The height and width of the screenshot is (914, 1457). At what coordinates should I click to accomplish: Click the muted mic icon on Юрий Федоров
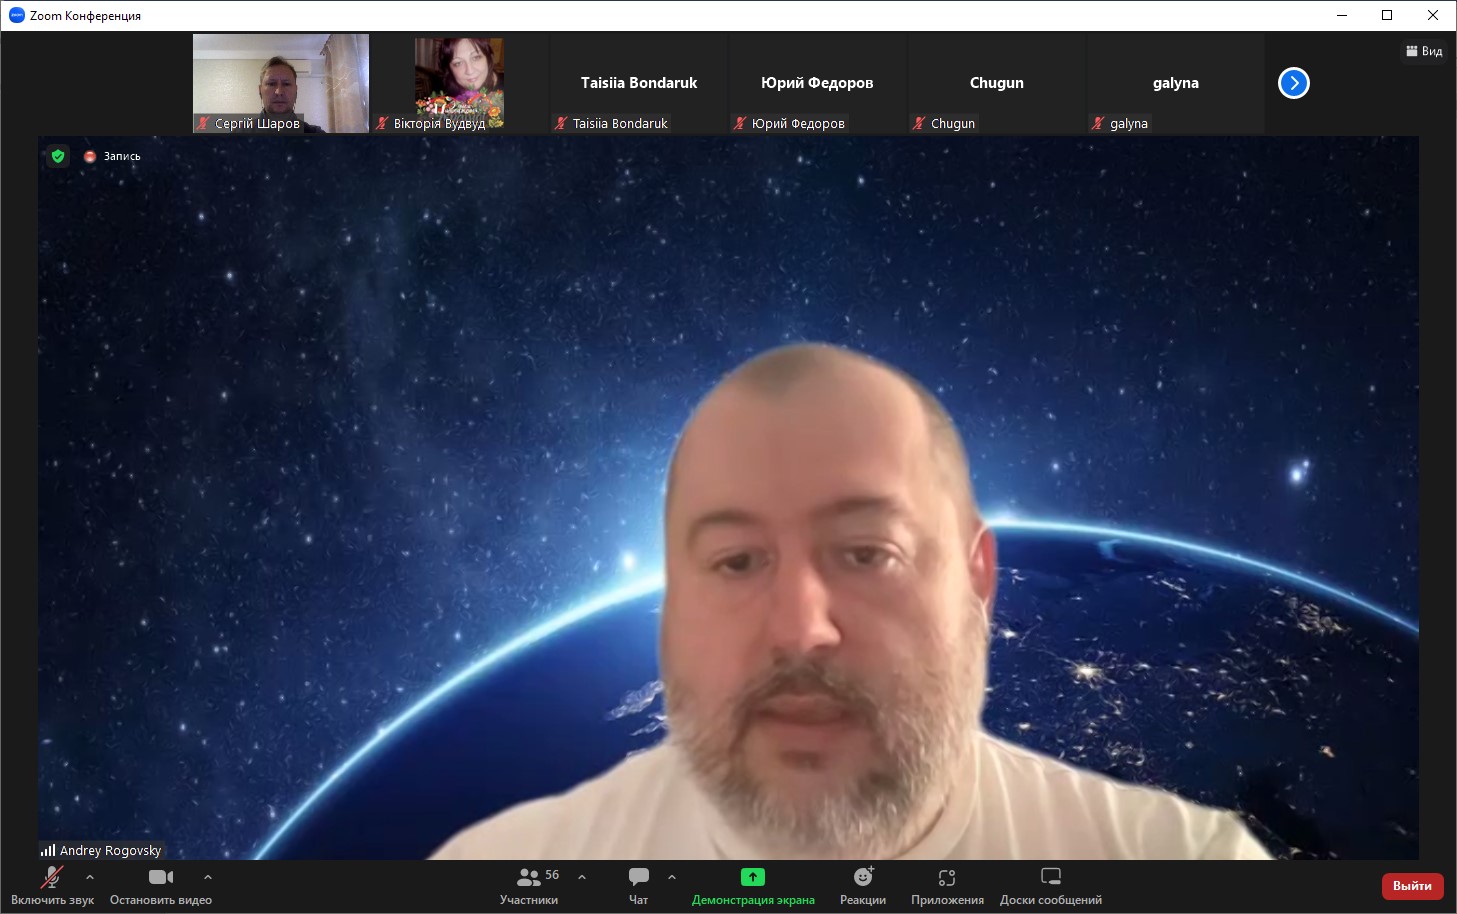click(740, 123)
